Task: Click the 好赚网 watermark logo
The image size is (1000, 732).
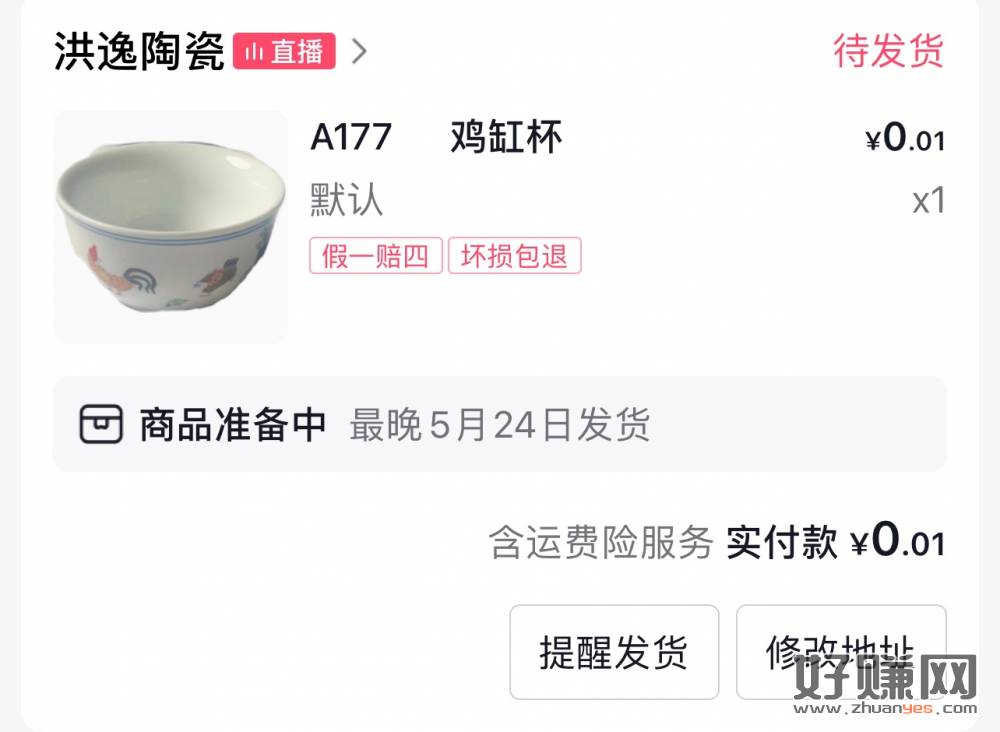Action: (885, 677)
